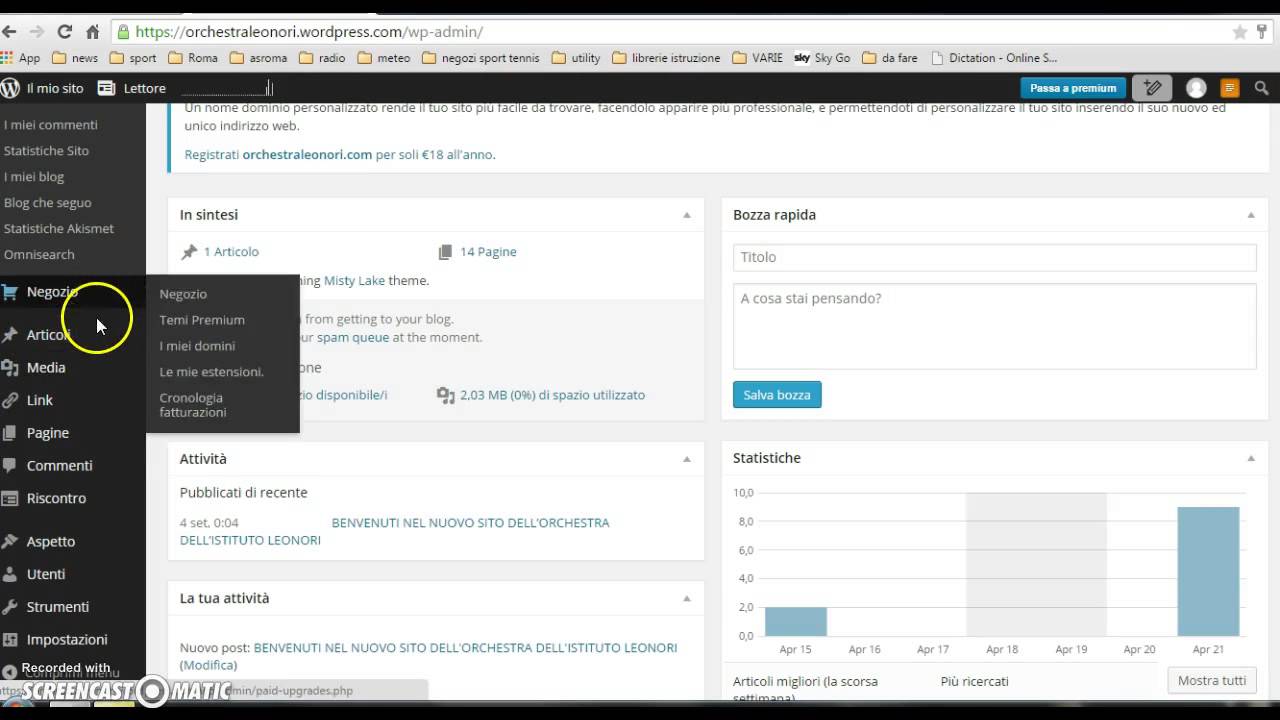Collapse La tua attività panel
Screen dimensions: 1280x720
click(687, 598)
